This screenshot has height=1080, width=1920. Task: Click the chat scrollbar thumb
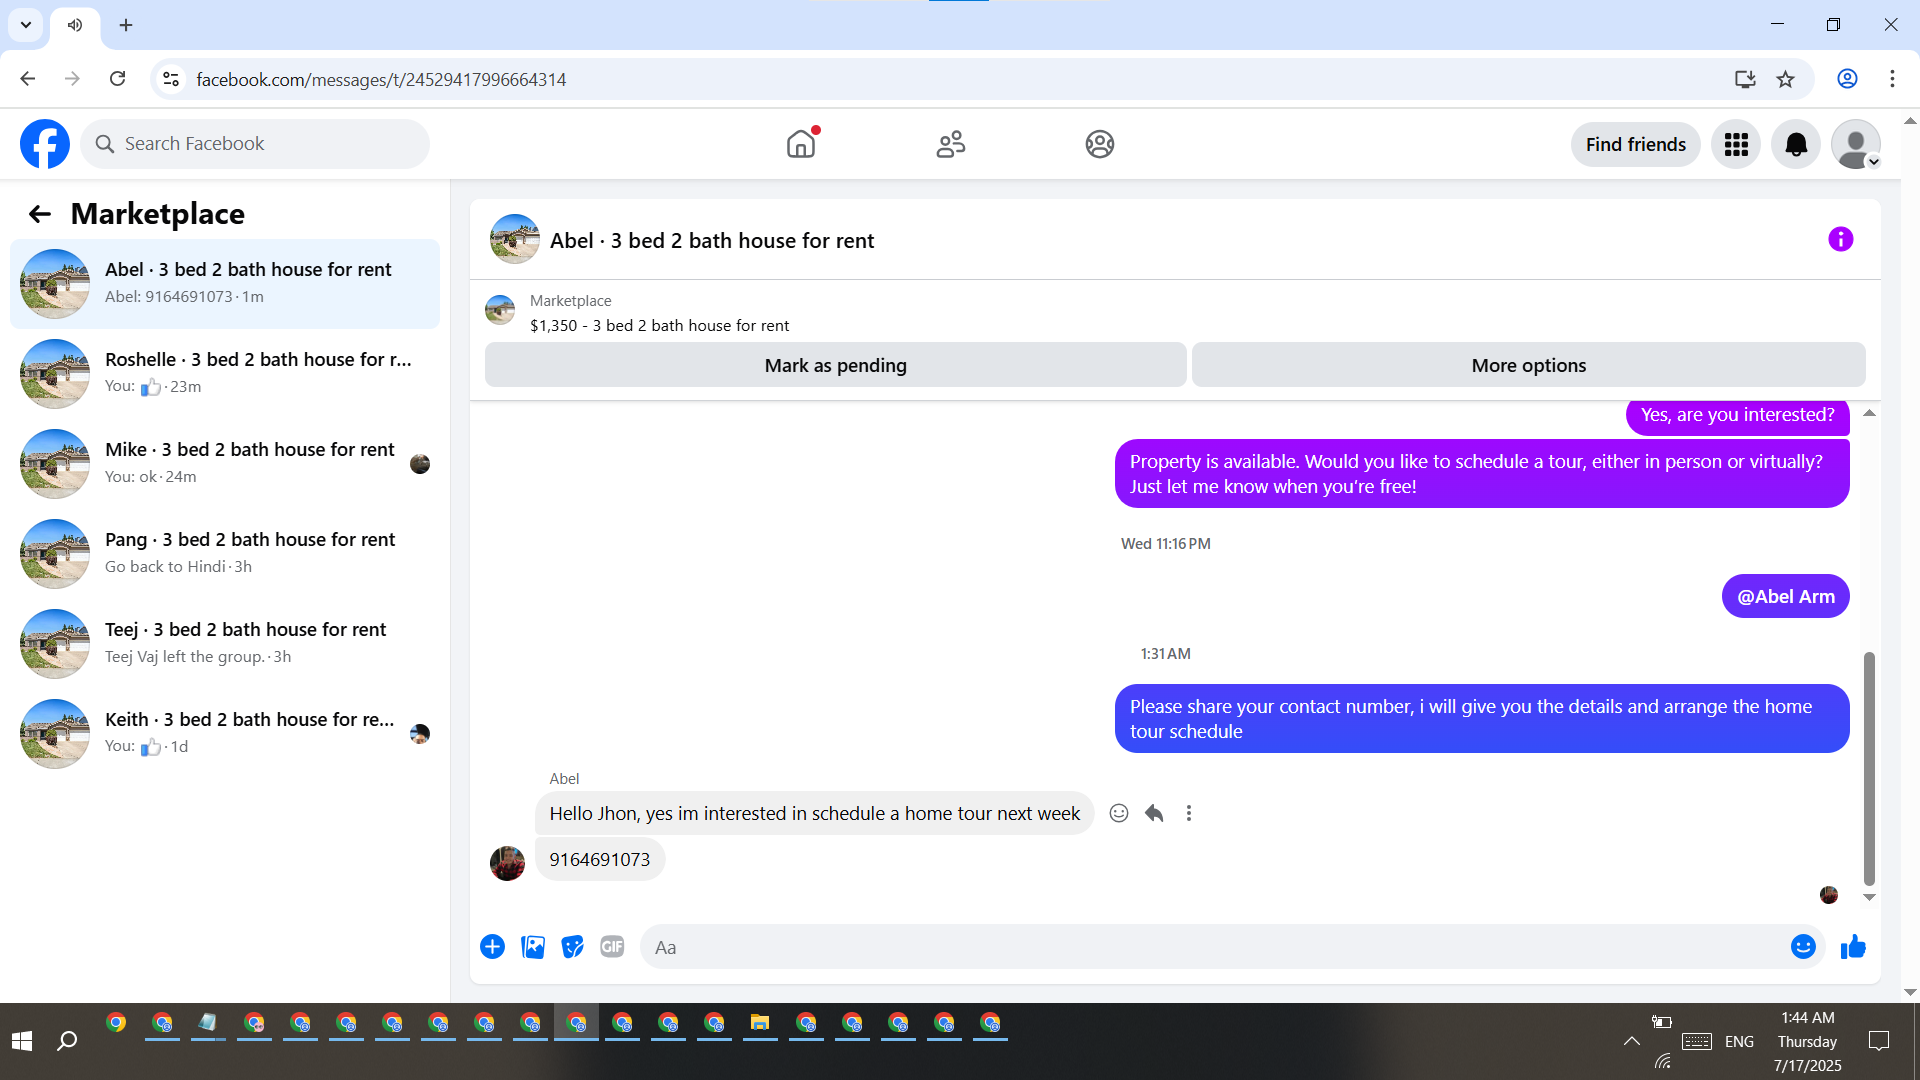[x=1869, y=768]
